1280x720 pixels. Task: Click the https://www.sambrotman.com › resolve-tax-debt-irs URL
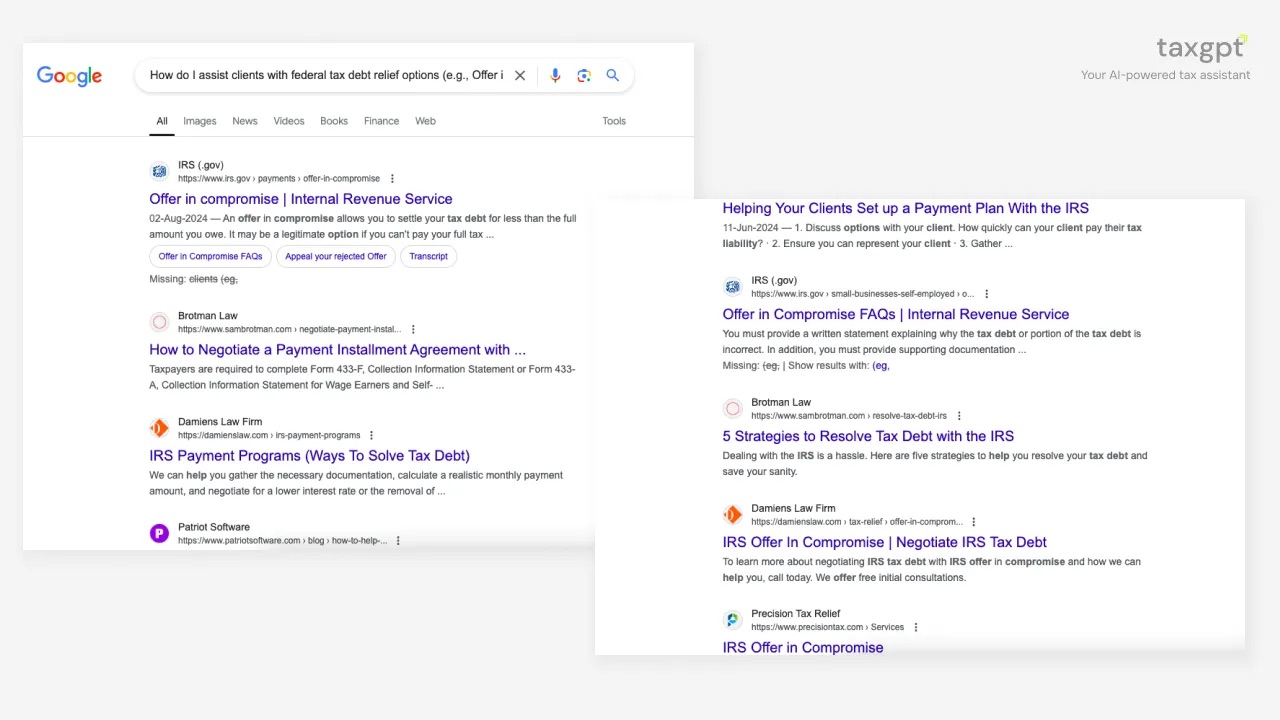pos(849,416)
